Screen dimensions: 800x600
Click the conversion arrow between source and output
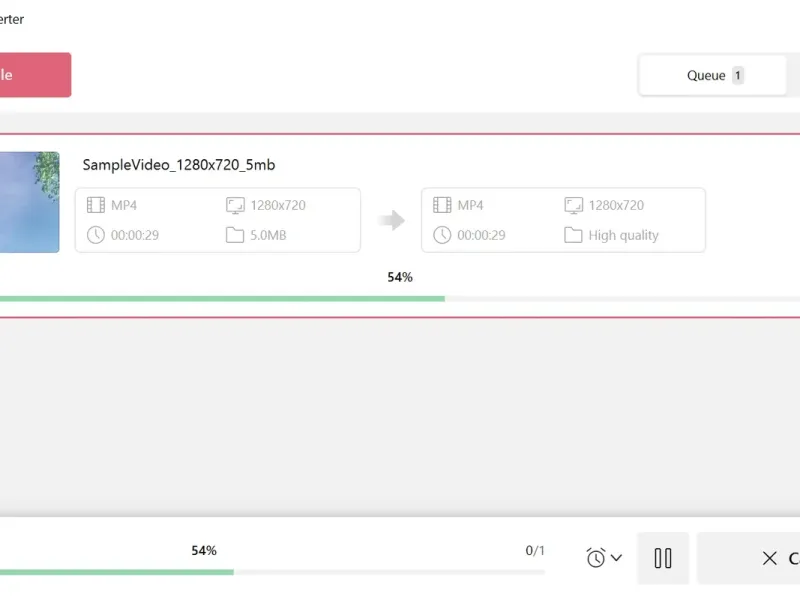click(x=392, y=220)
